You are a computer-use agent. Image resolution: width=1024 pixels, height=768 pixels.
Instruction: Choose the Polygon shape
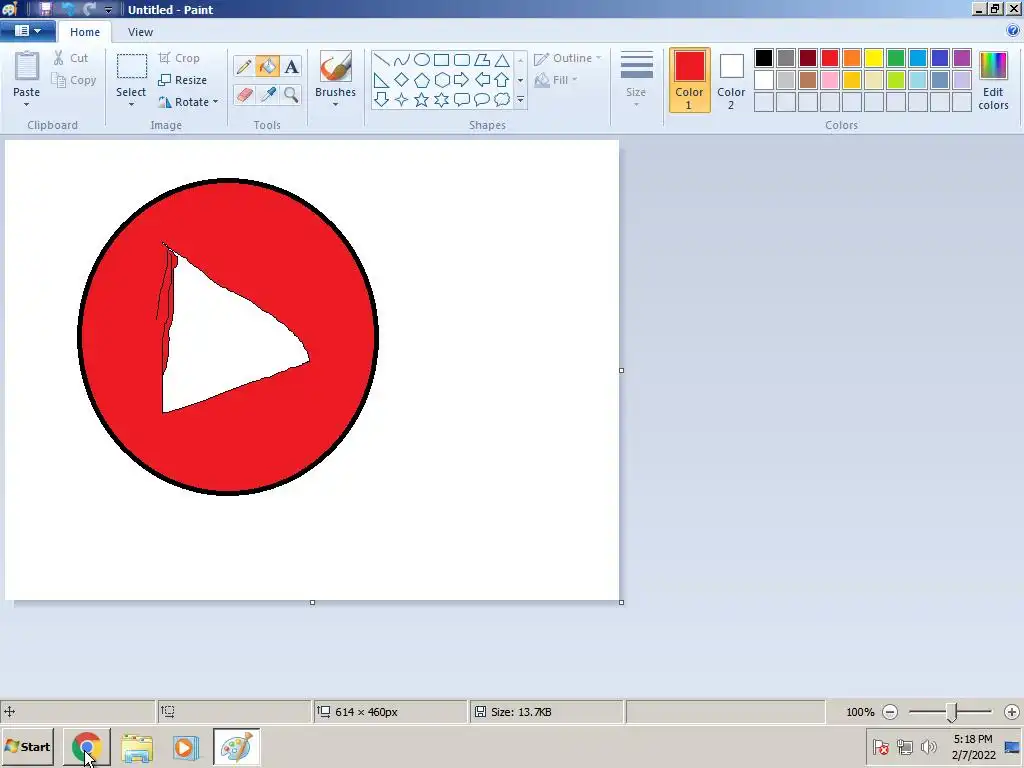(x=482, y=60)
